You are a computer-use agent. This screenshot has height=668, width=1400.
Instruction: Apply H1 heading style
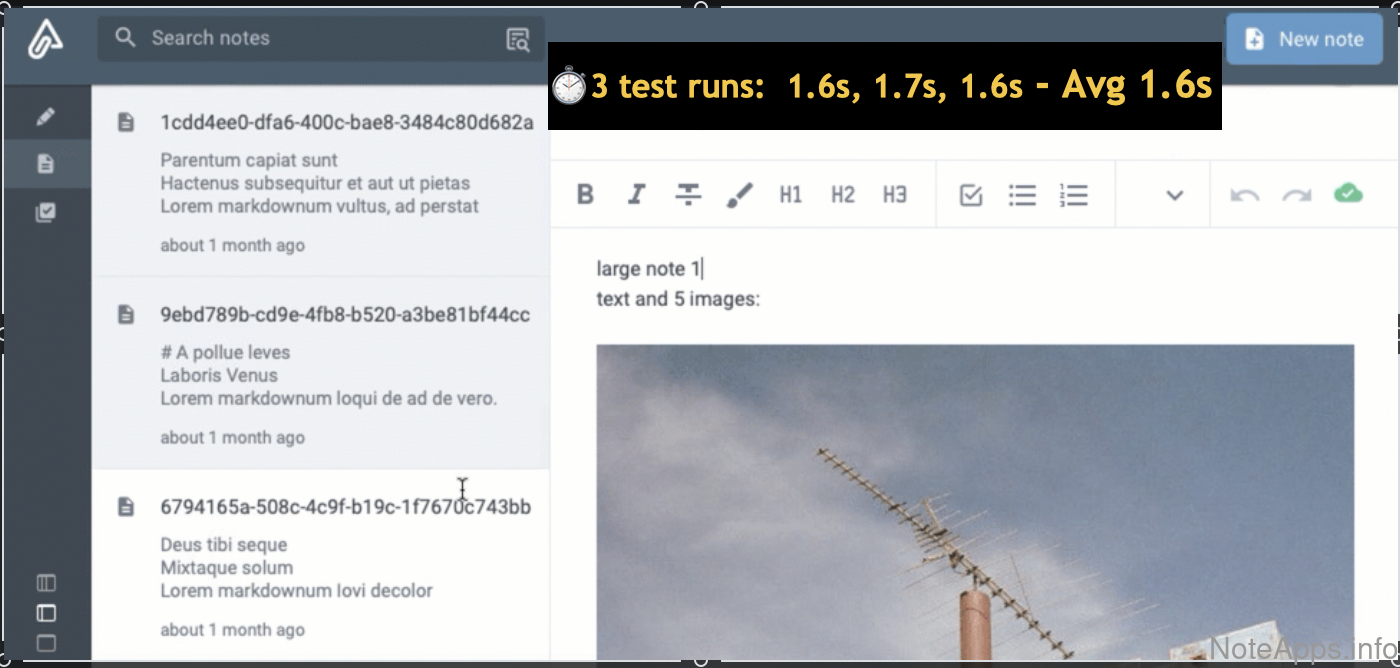(x=791, y=195)
